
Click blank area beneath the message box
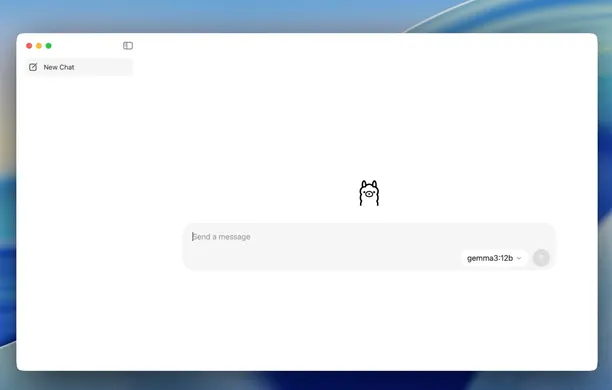tap(369, 320)
